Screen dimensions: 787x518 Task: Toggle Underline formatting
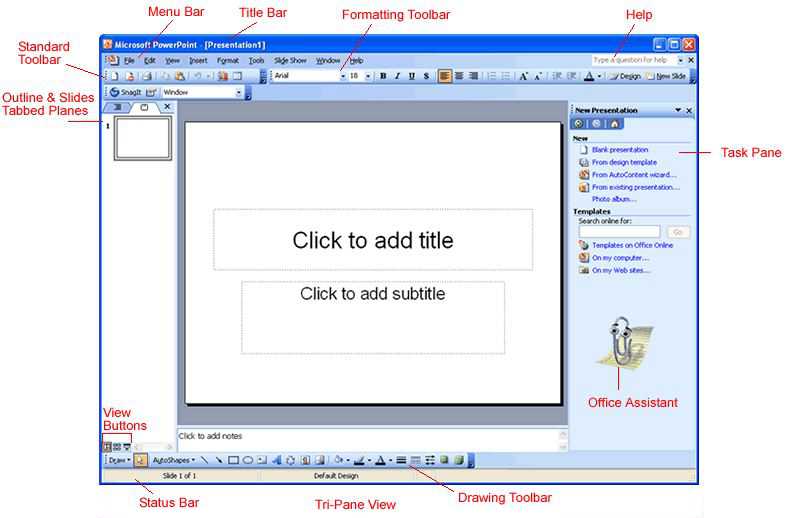[x=412, y=76]
